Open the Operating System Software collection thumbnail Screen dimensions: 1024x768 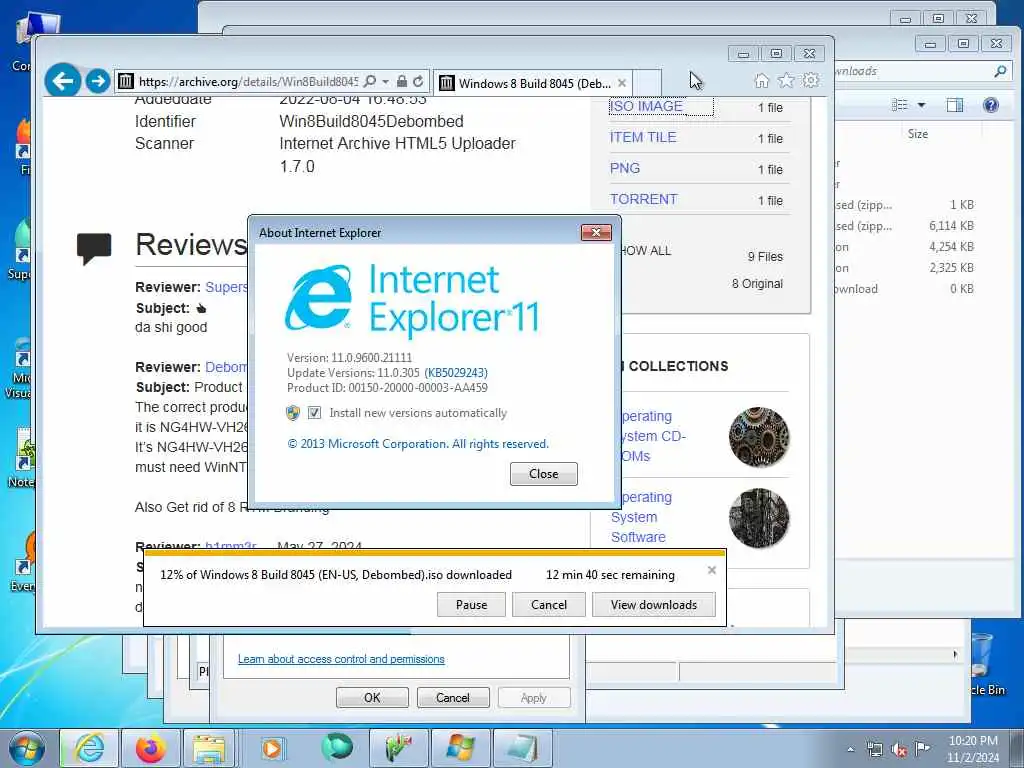759,518
